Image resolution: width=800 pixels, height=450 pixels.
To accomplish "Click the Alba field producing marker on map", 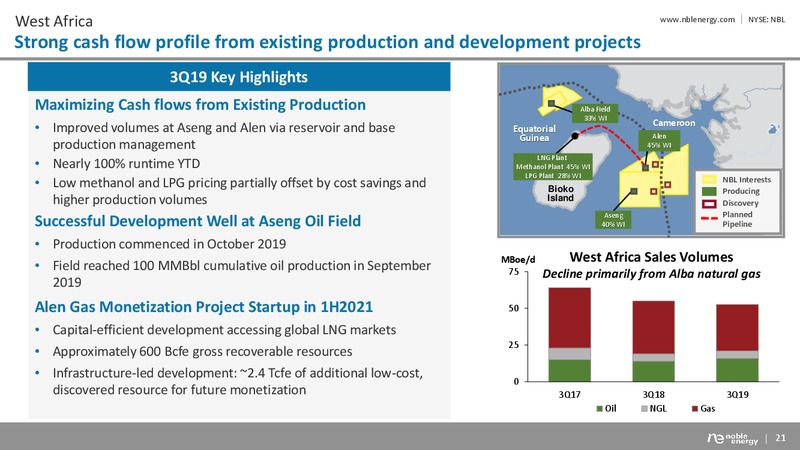I will [552, 103].
